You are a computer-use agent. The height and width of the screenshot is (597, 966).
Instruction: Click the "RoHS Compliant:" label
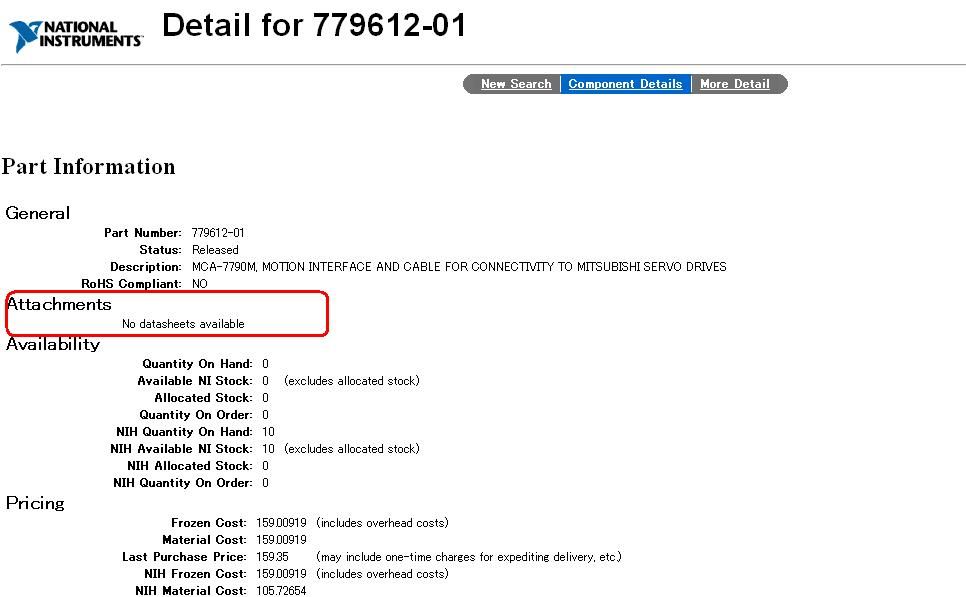pyautogui.click(x=131, y=284)
